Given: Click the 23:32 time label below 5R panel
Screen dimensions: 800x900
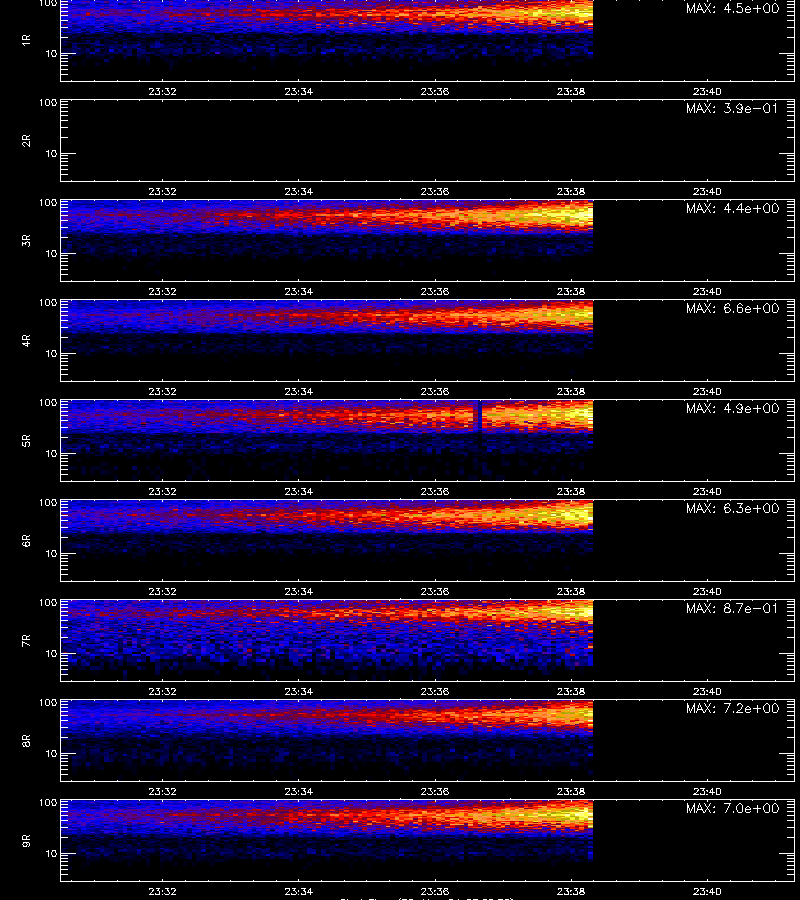Looking at the screenshot, I should pyautogui.click(x=162, y=491).
